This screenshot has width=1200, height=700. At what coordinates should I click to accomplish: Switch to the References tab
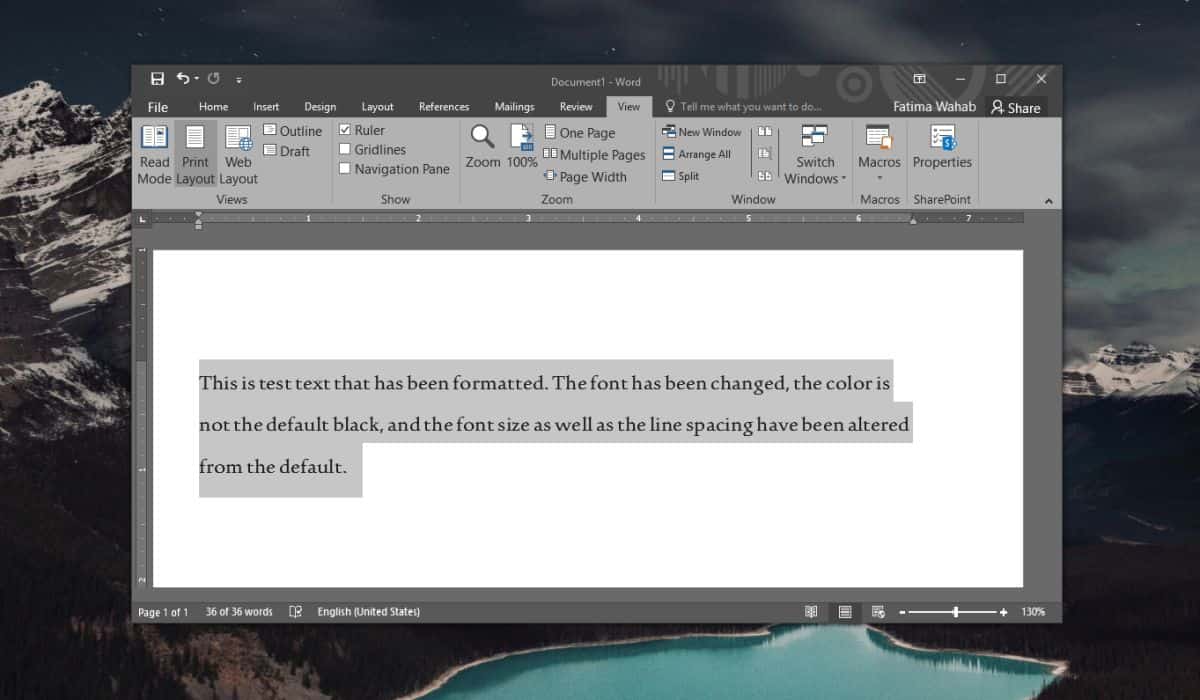tap(443, 106)
